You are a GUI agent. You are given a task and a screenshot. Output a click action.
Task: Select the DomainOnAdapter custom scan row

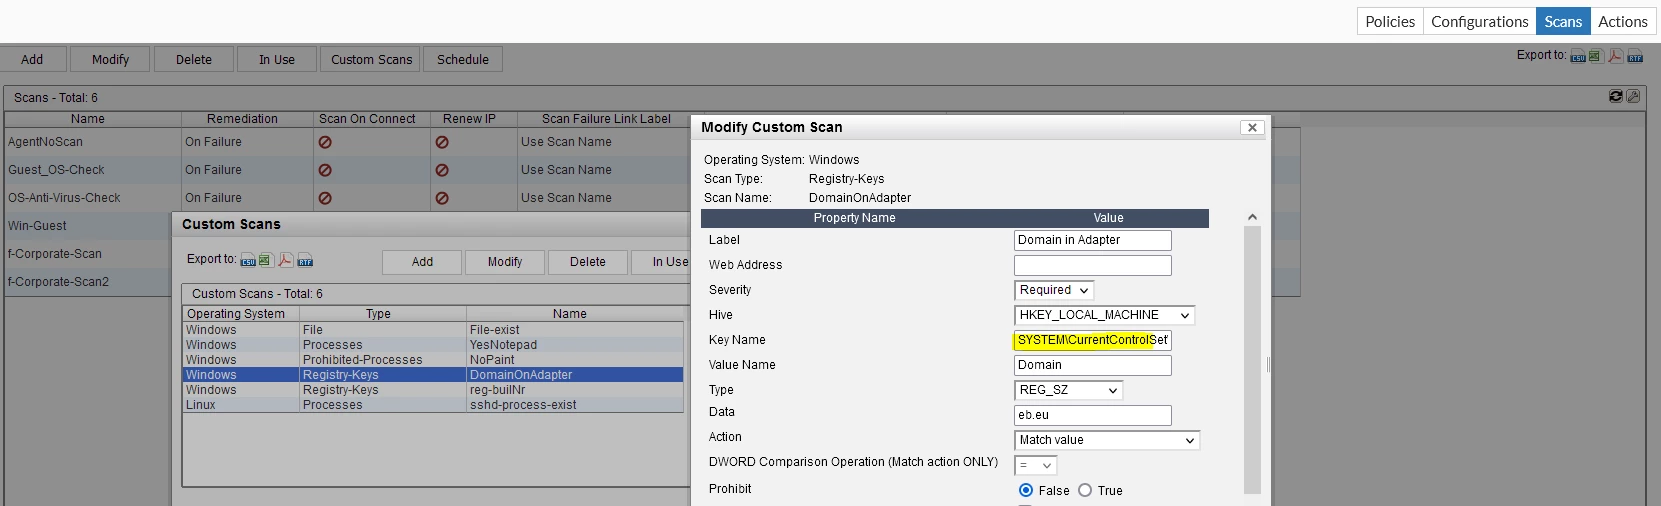point(433,375)
